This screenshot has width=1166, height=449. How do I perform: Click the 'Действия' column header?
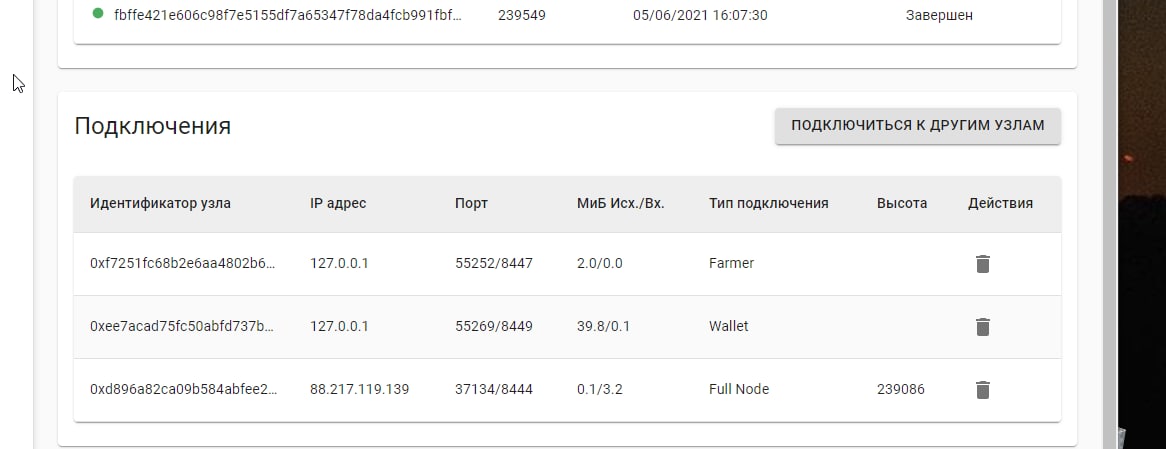click(x=1000, y=203)
